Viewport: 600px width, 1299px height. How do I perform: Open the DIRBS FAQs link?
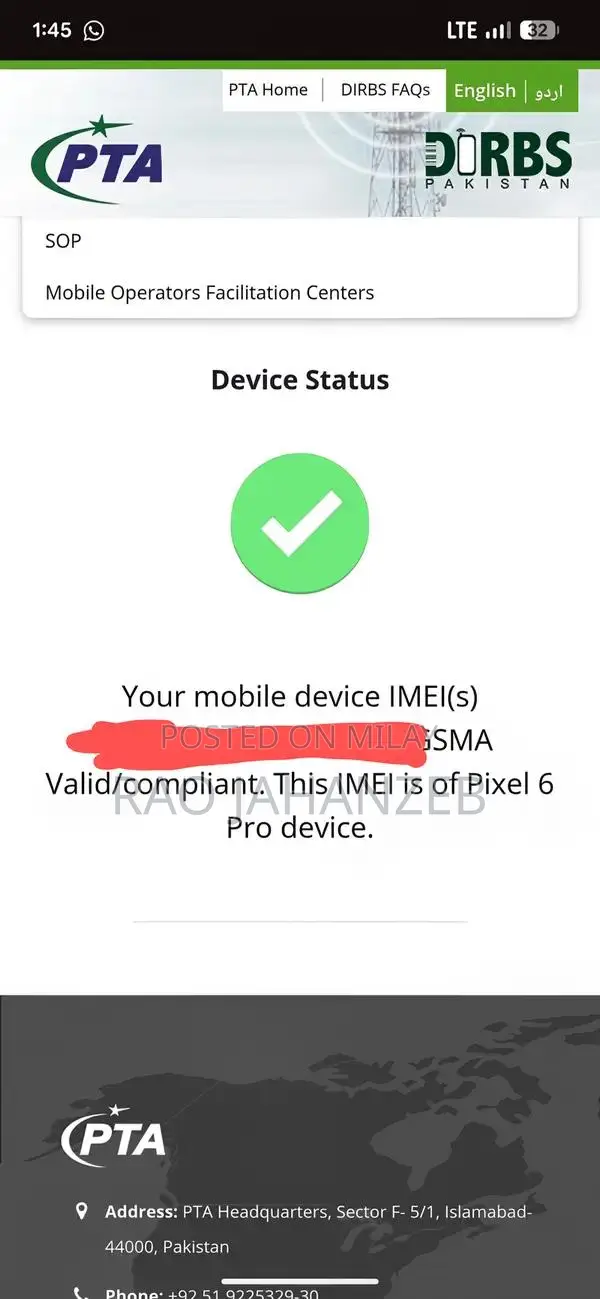pos(385,90)
